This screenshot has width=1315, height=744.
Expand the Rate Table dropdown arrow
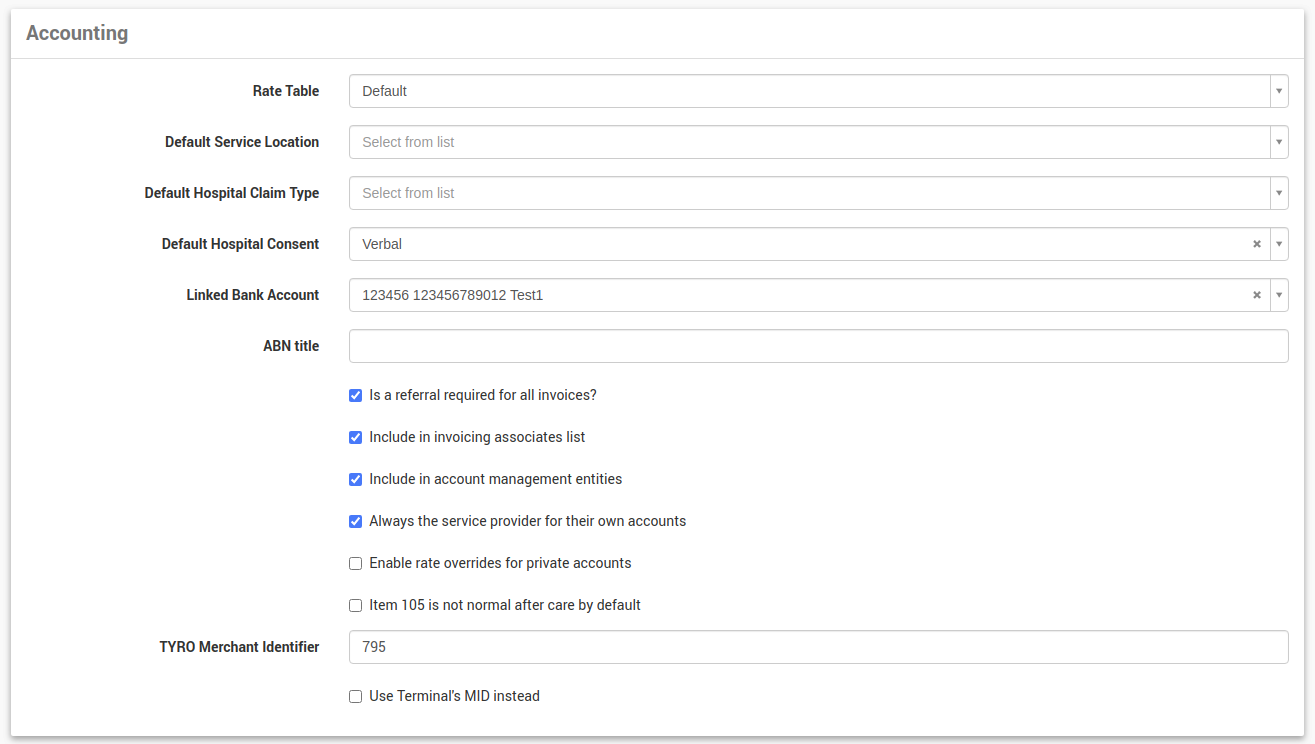point(1279,91)
